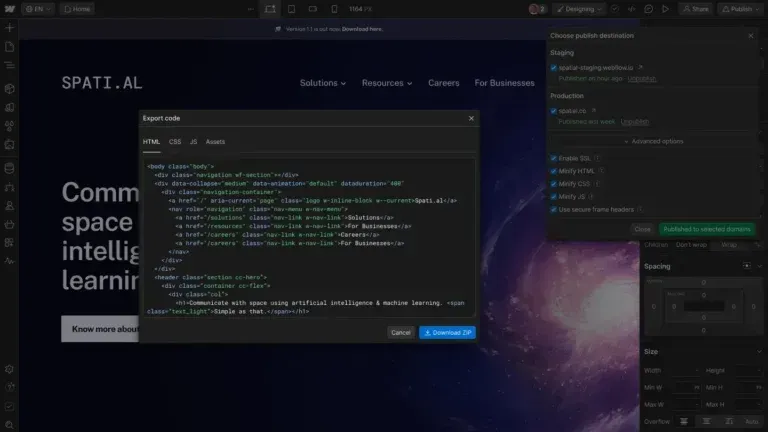
Task: Select the mobile portrait breakpoint icon
Action: pos(334,9)
